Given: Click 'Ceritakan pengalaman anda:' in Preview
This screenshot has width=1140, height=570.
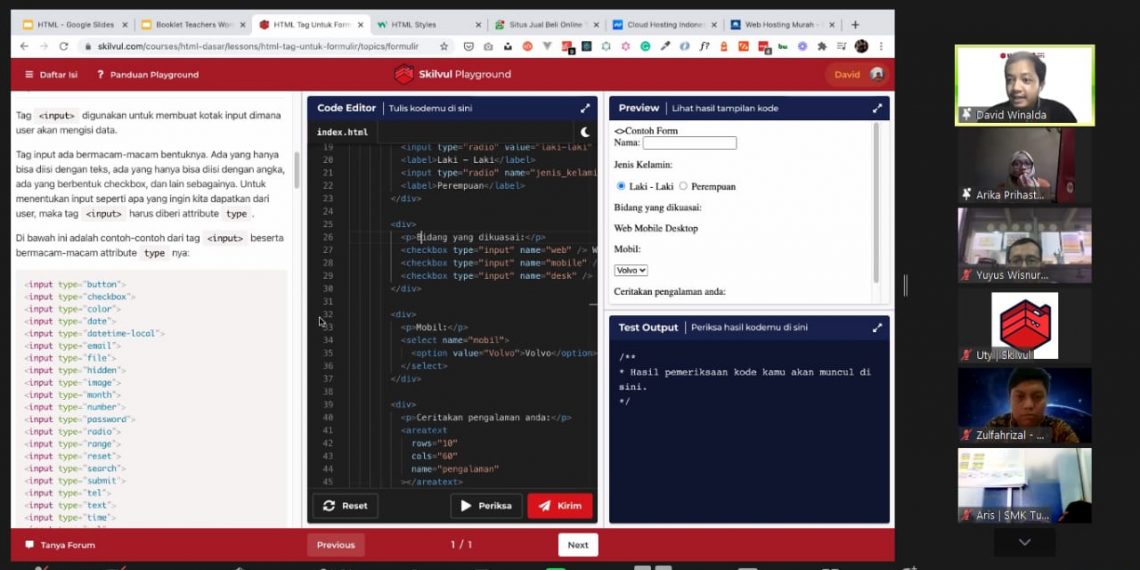Looking at the screenshot, I should (670, 292).
